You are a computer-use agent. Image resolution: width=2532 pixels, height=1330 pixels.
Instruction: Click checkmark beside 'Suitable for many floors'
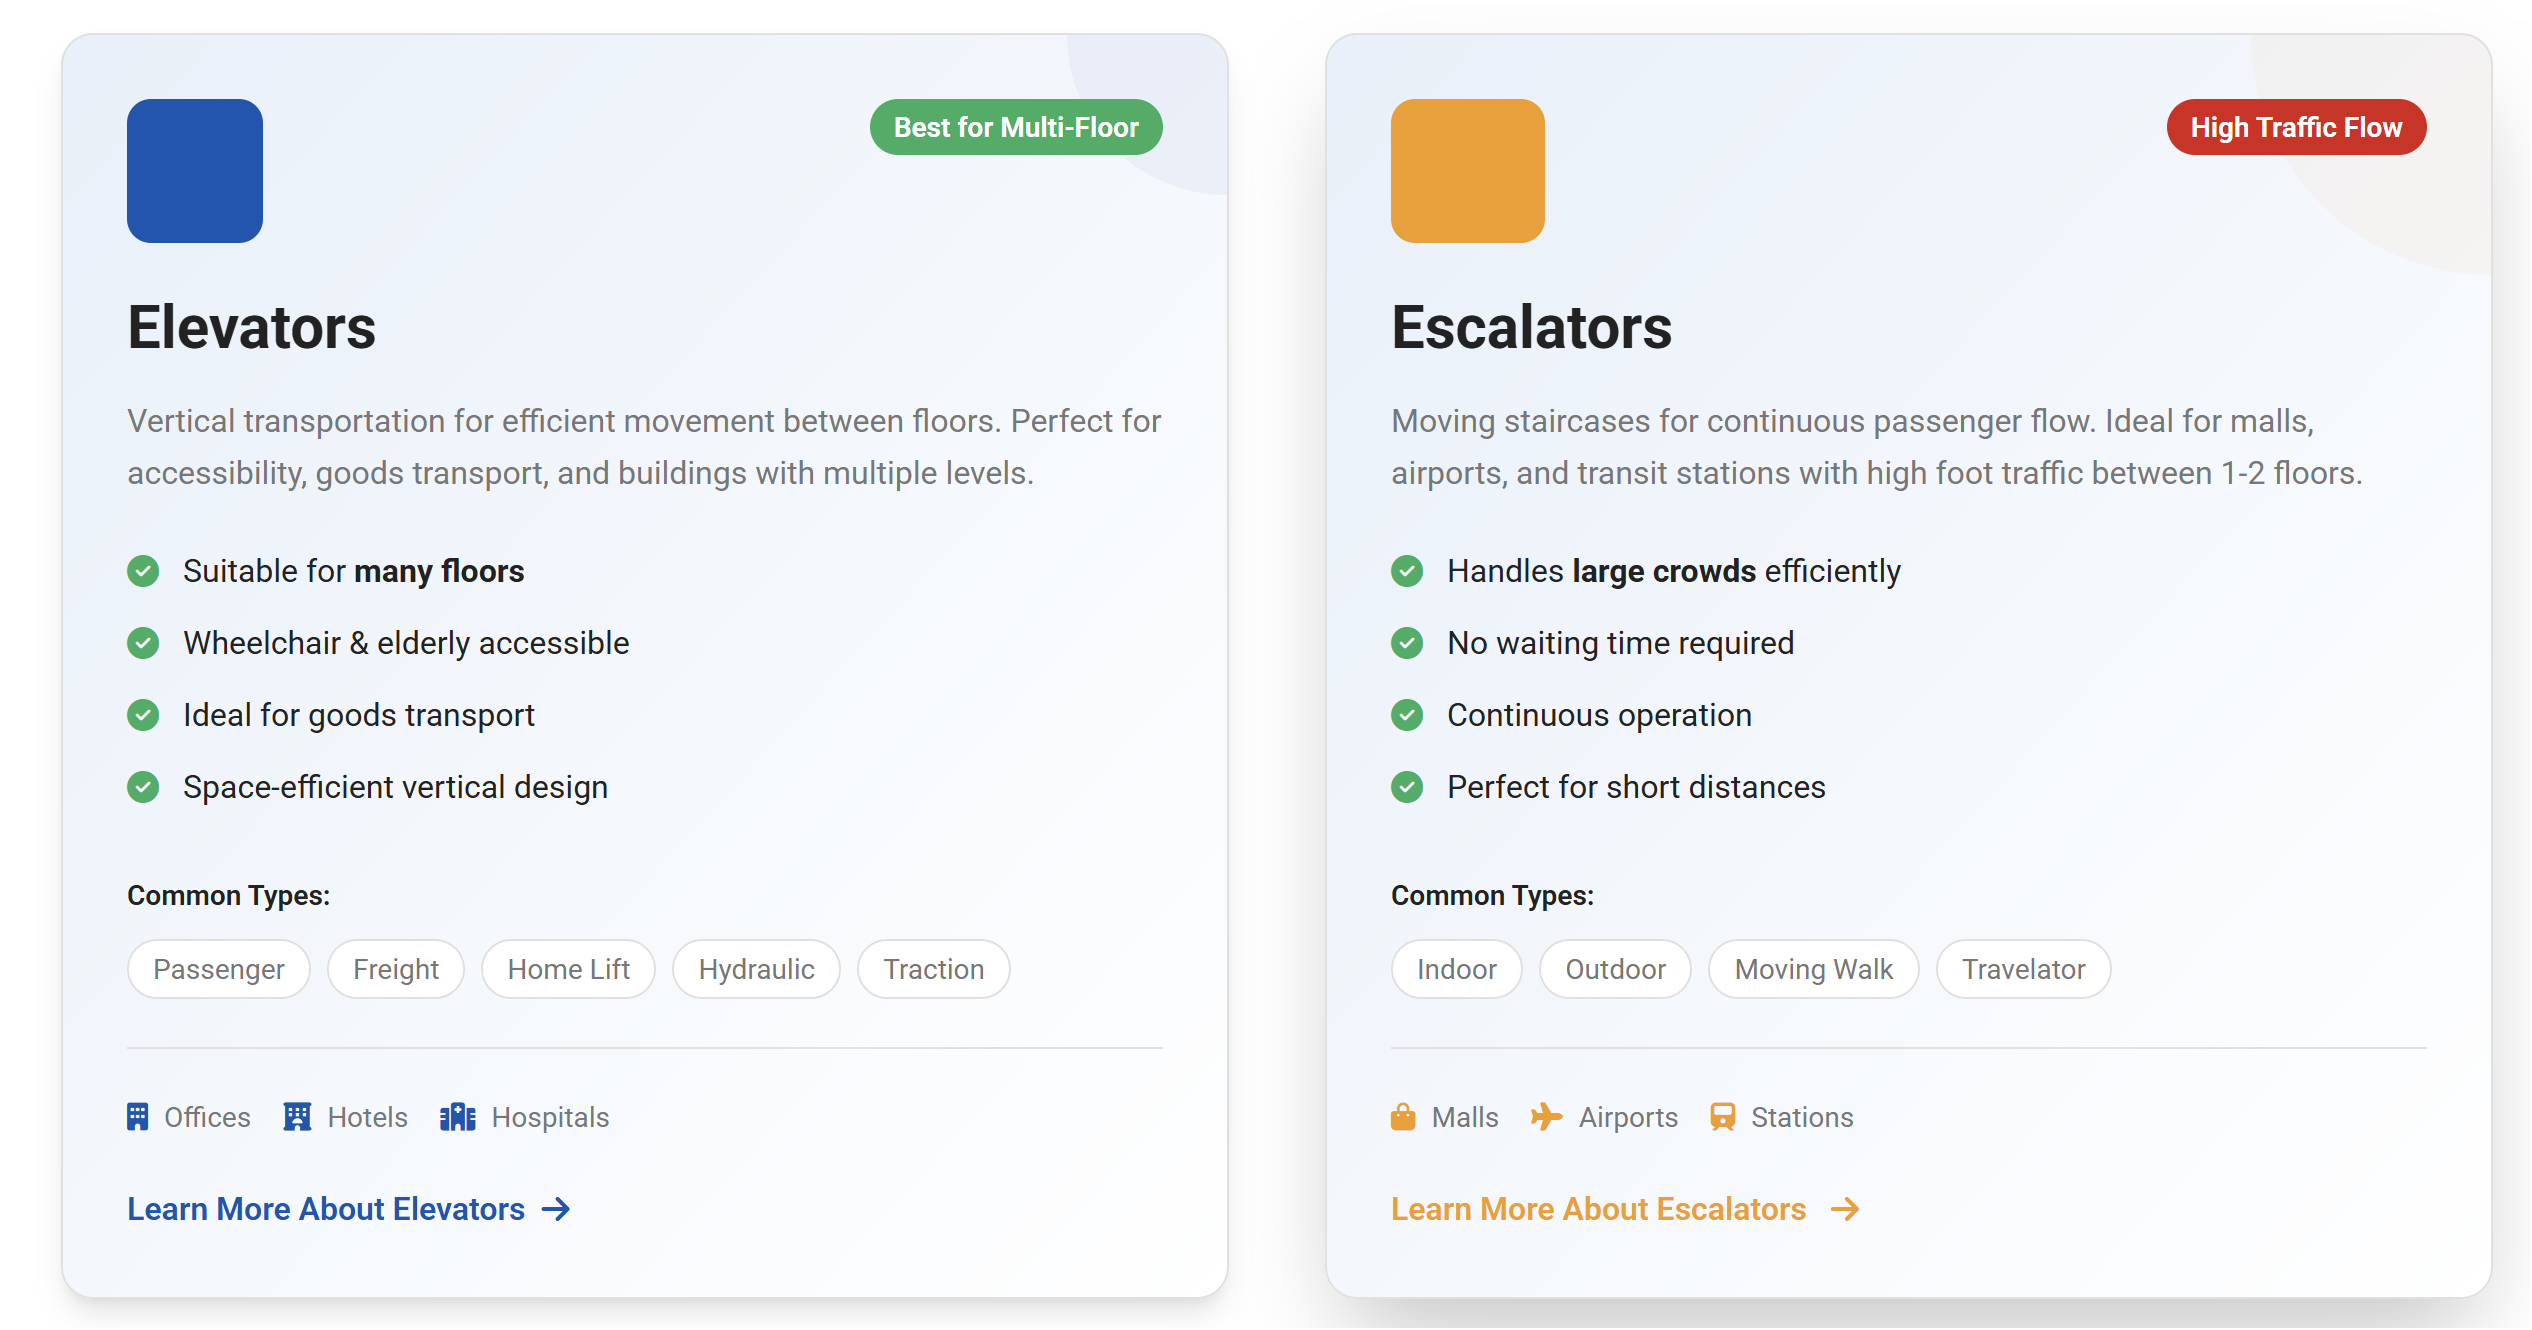coord(143,571)
